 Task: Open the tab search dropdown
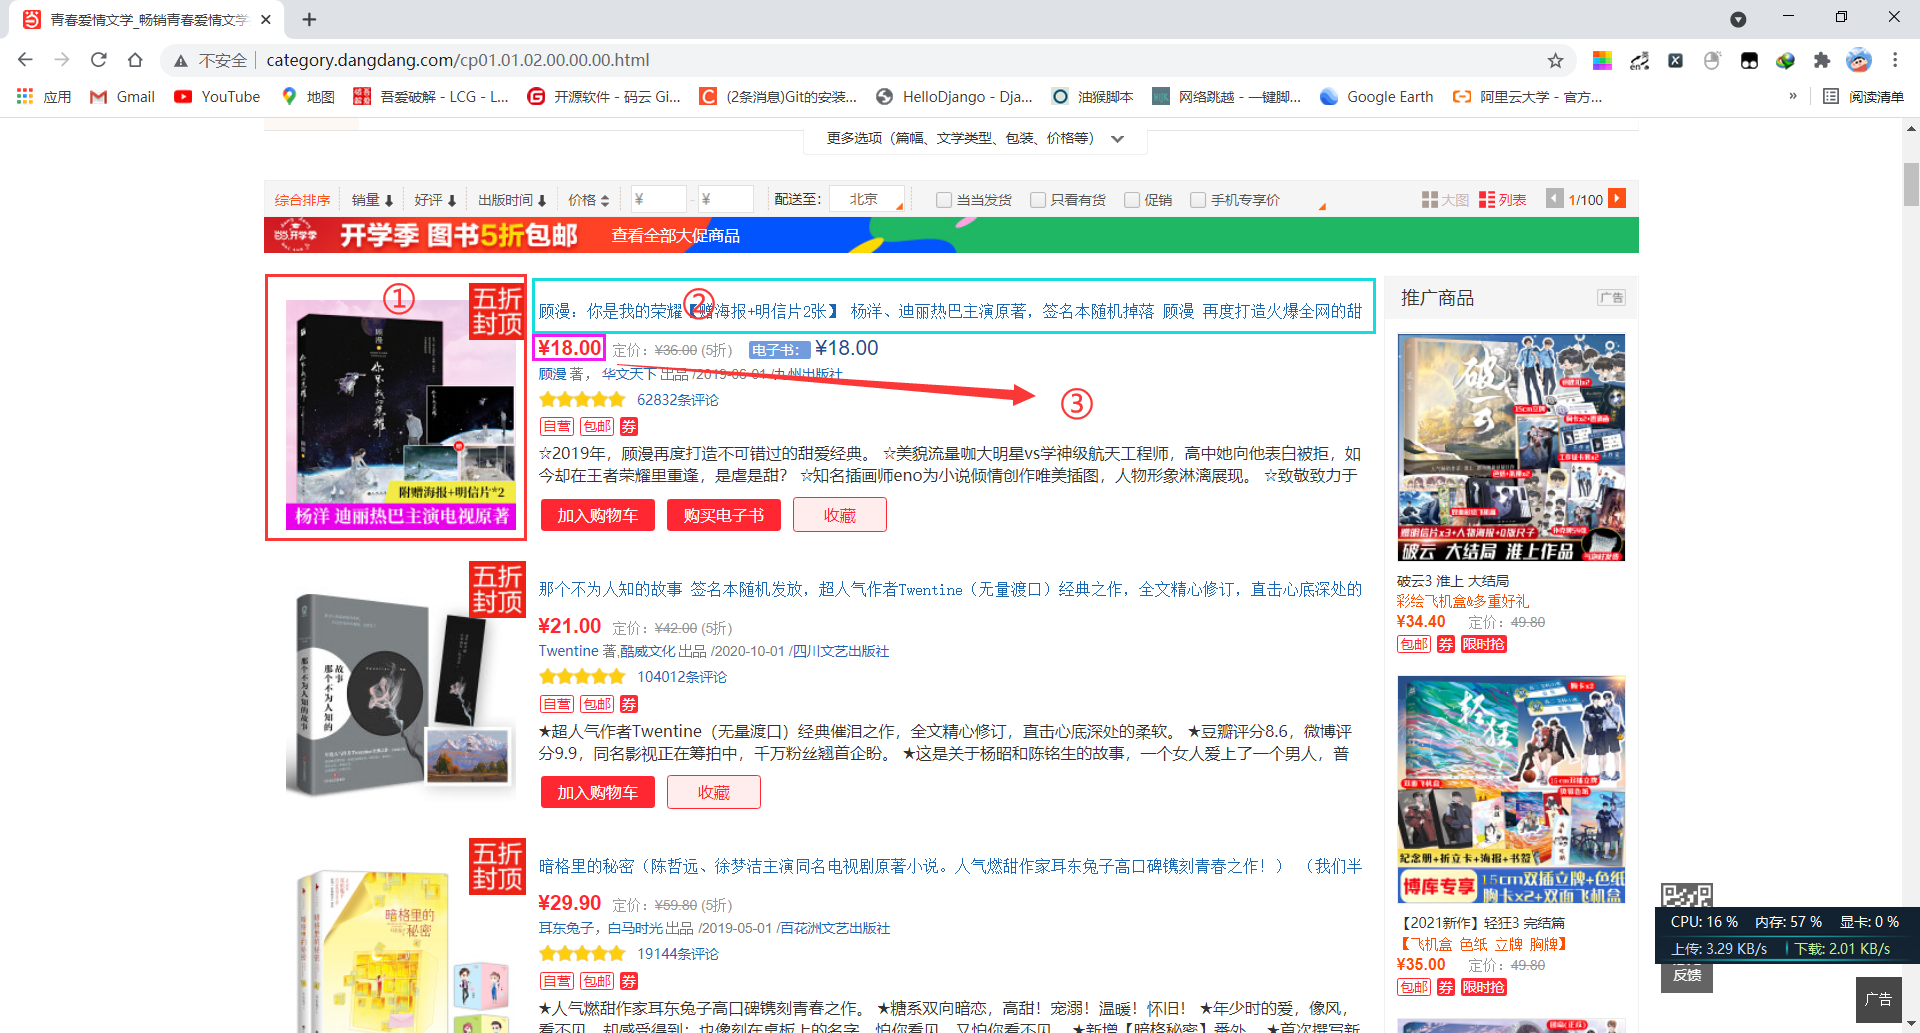pos(1738,19)
